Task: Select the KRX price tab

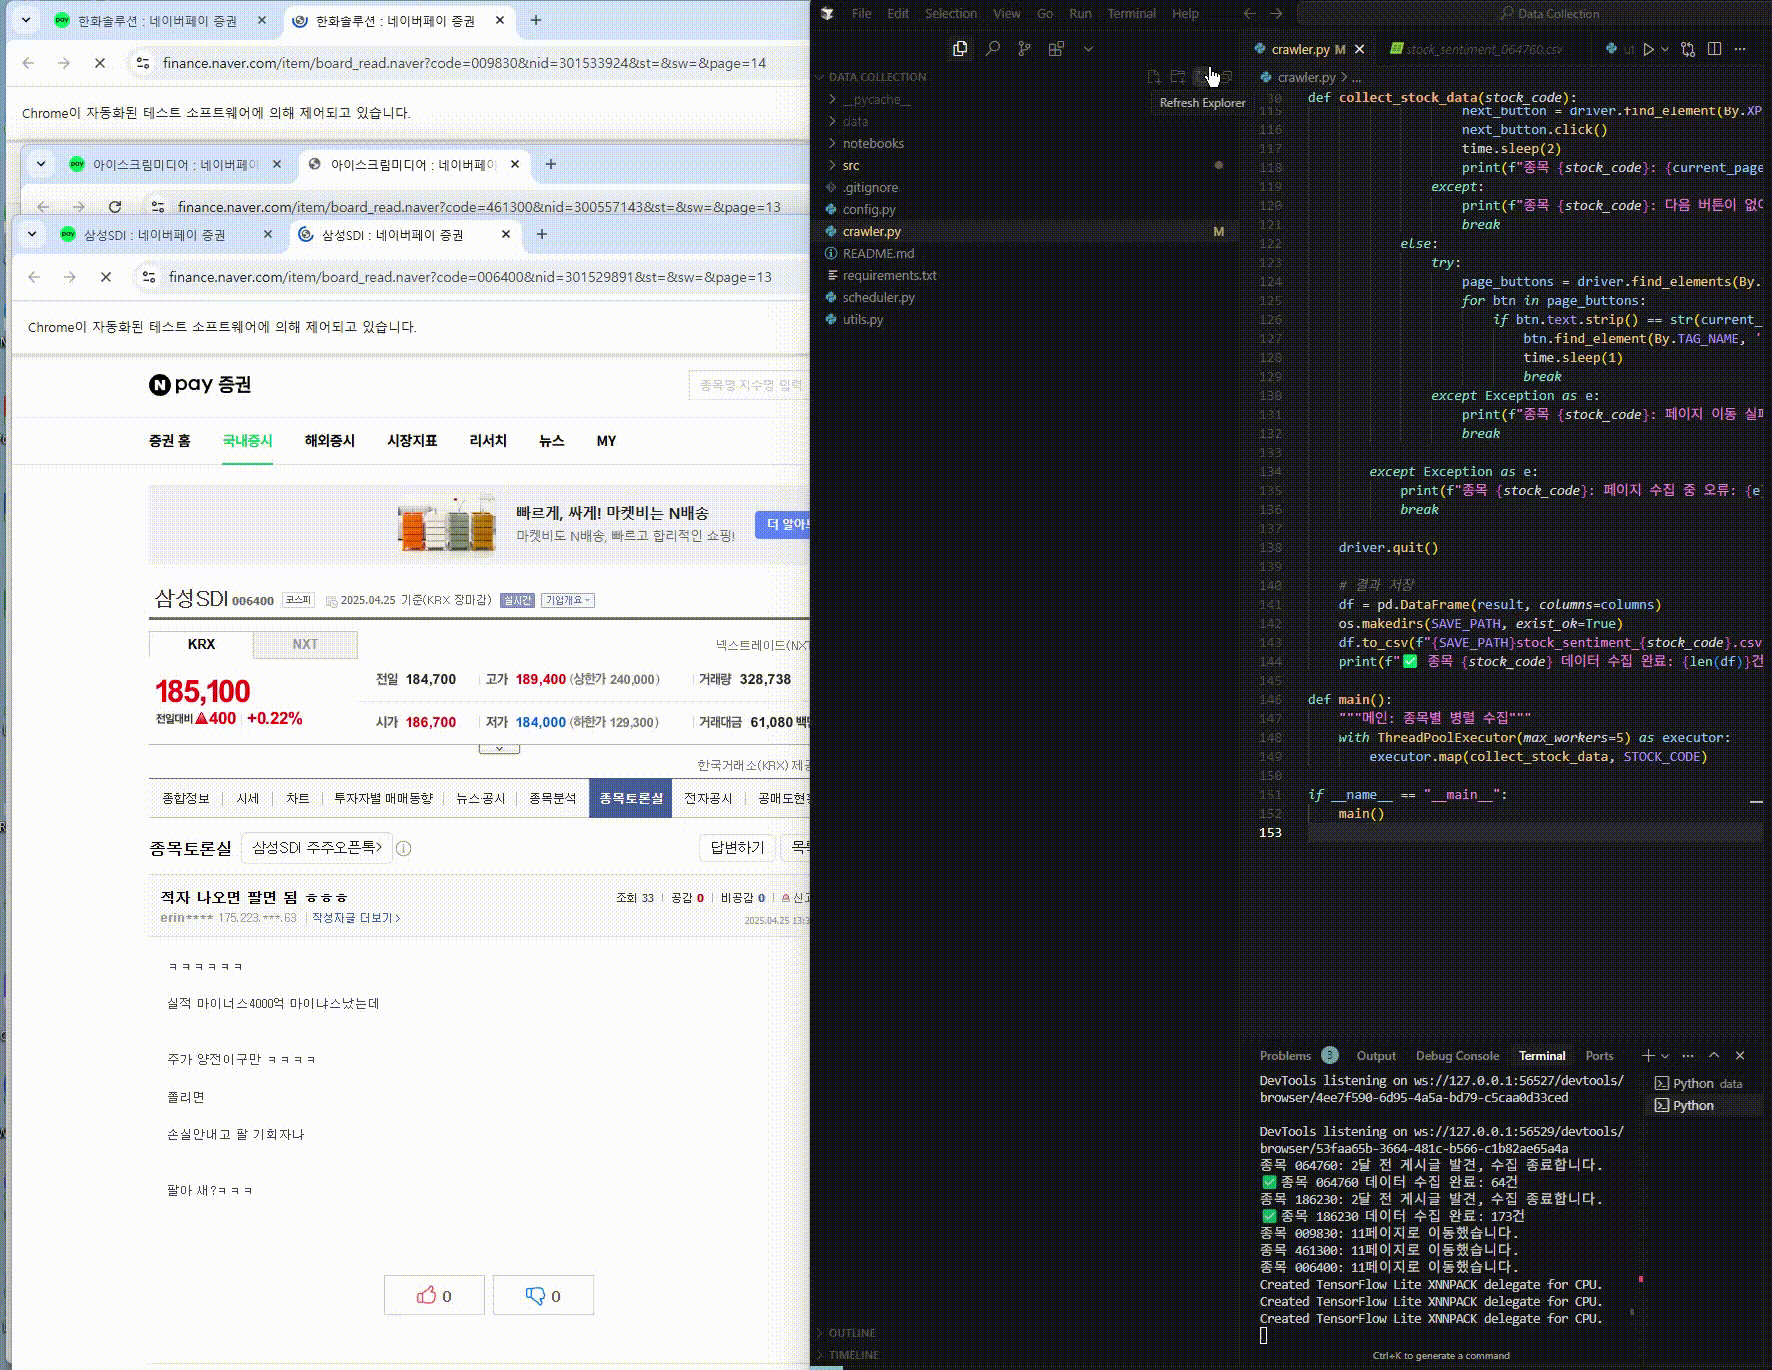Action: point(201,644)
